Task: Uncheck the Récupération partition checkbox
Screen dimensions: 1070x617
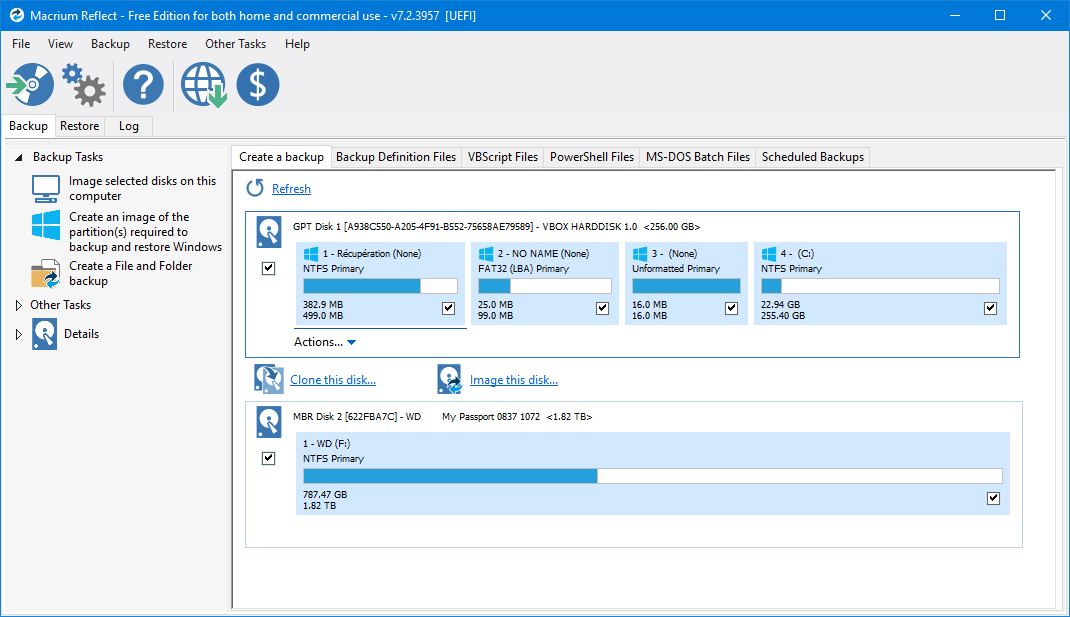Action: 448,308
